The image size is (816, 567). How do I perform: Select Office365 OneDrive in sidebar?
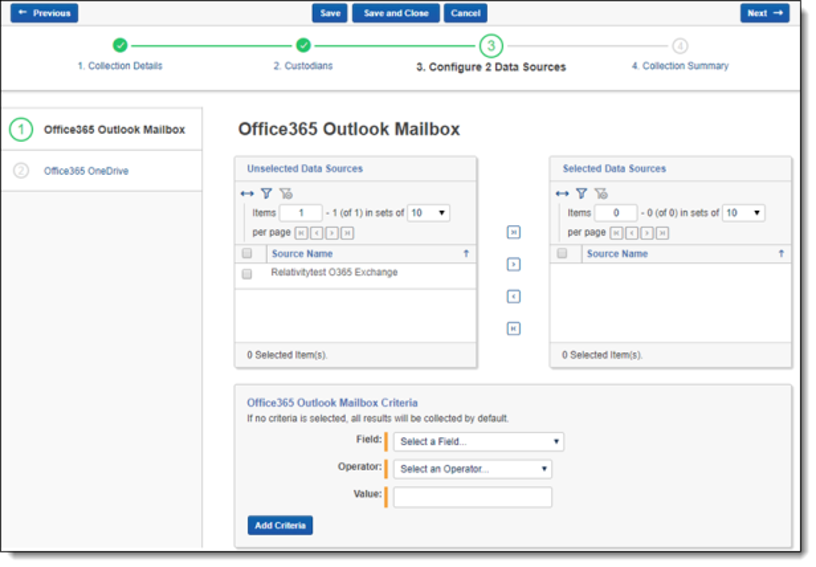(86, 171)
